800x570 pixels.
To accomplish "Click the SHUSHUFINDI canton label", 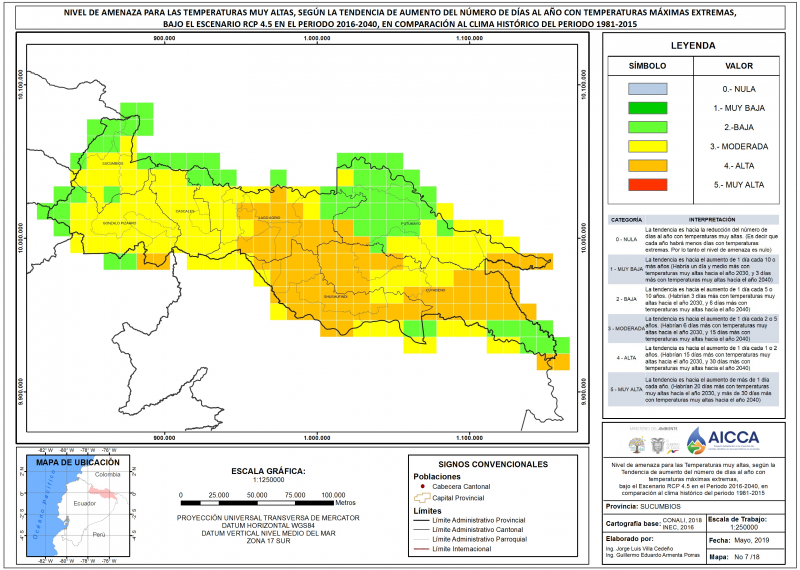I will pos(335,296).
